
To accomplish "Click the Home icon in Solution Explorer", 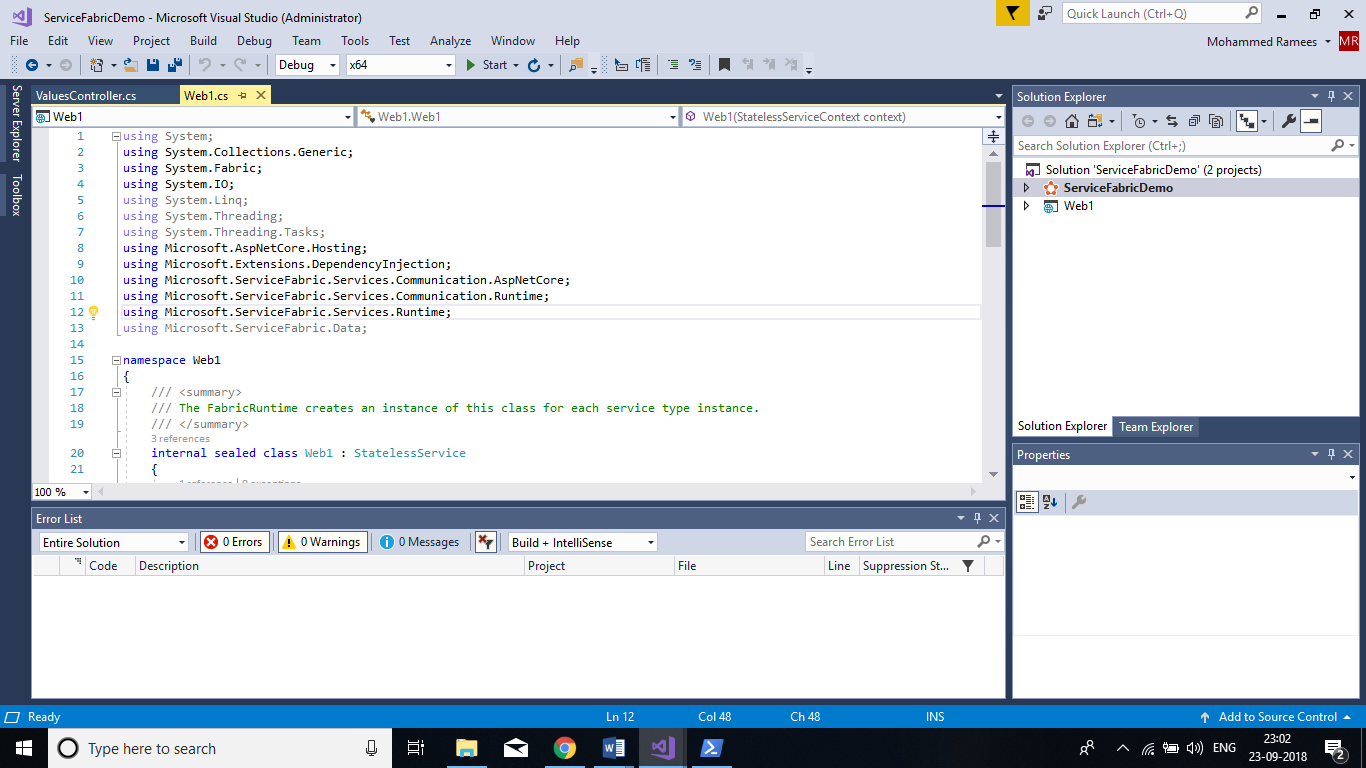I will pos(1072,121).
